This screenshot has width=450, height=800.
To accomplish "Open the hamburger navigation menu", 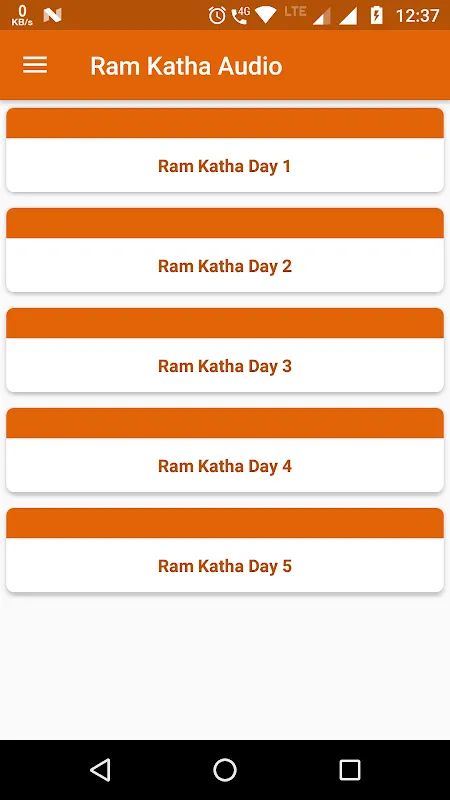I will click(x=35, y=65).
